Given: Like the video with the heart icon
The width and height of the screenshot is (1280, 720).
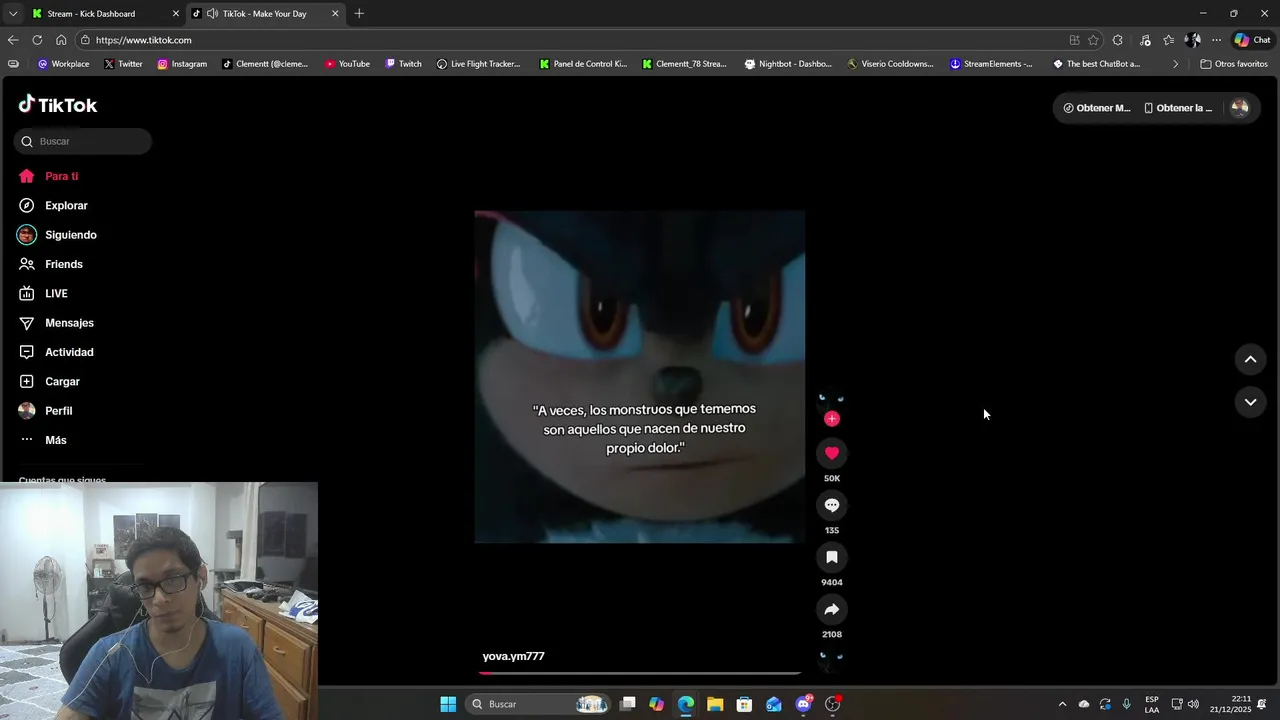Looking at the screenshot, I should tap(832, 453).
